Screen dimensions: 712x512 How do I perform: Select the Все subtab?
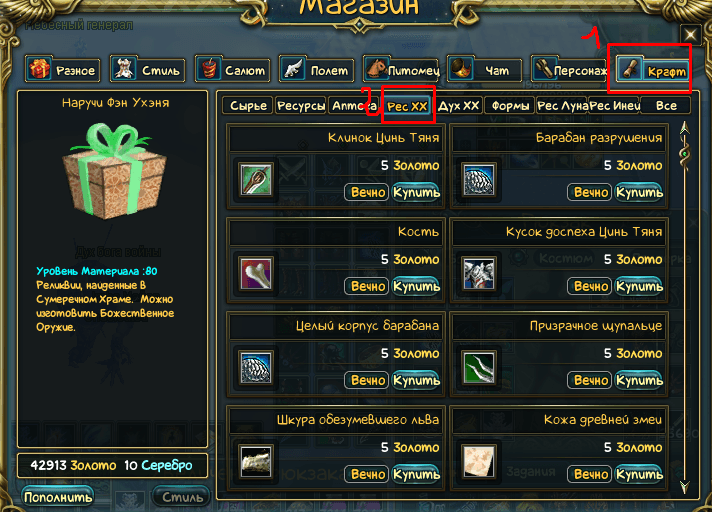point(666,106)
